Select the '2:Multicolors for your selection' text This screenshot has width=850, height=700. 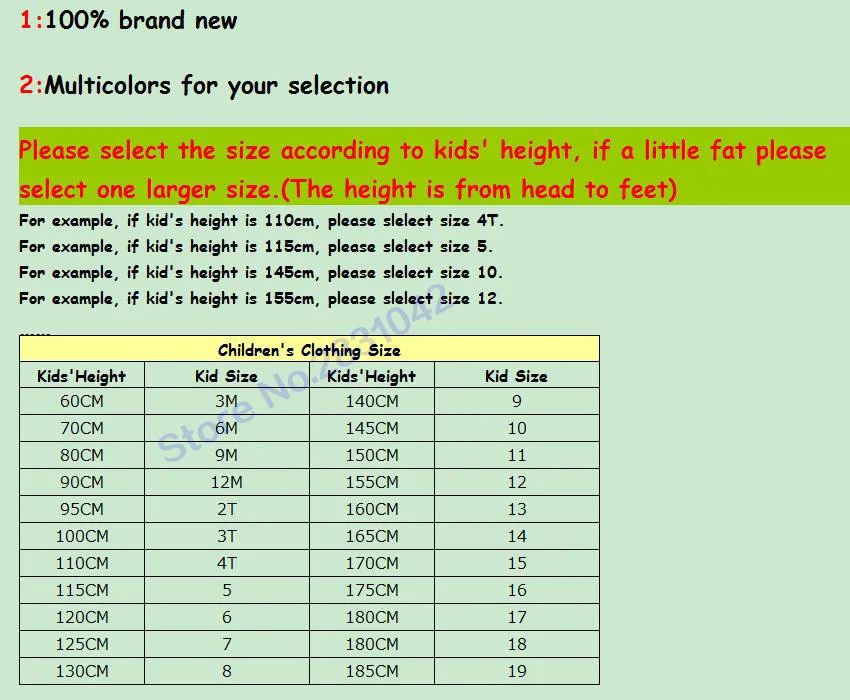tap(203, 86)
